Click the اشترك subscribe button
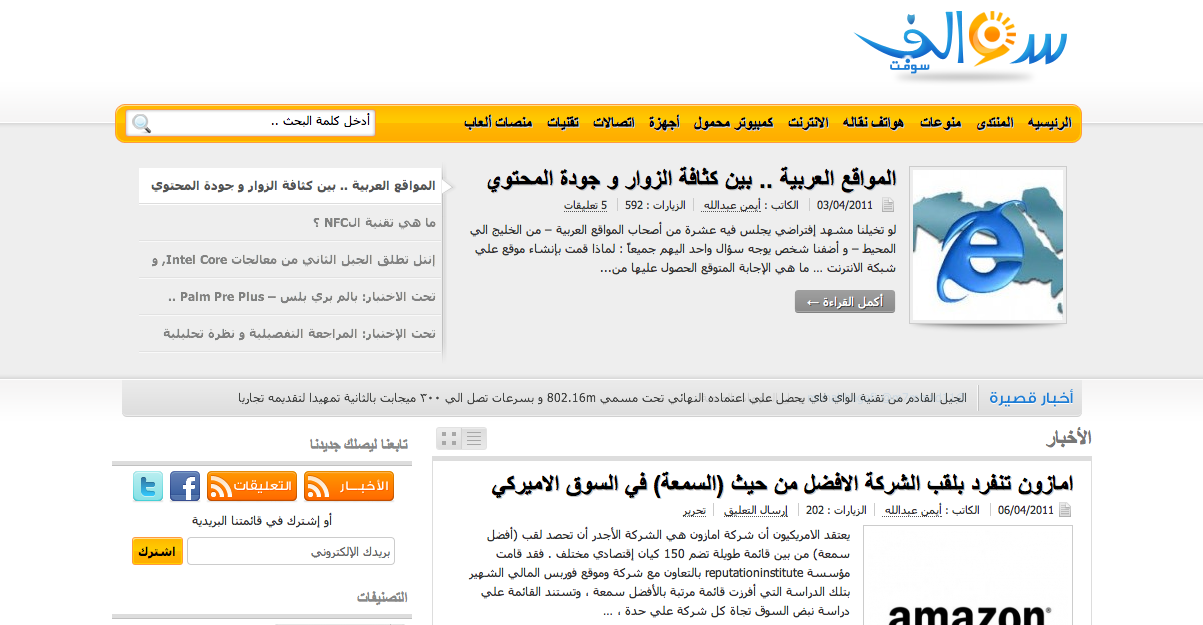The height and width of the screenshot is (625, 1203). 157,551
